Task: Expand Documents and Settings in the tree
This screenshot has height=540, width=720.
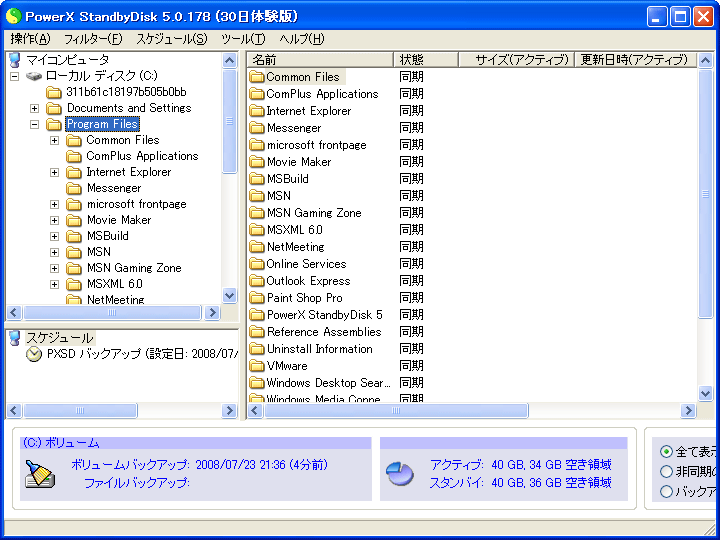Action: point(34,108)
